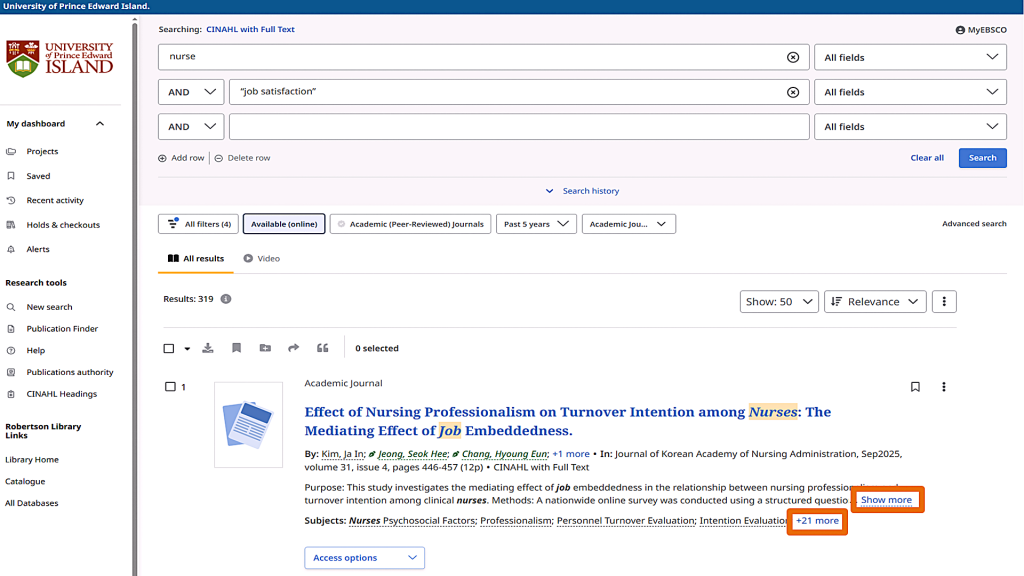Viewport: 1024px width, 576px height.
Task: Open the results info icon next to 319
Action: pyautogui.click(x=226, y=299)
